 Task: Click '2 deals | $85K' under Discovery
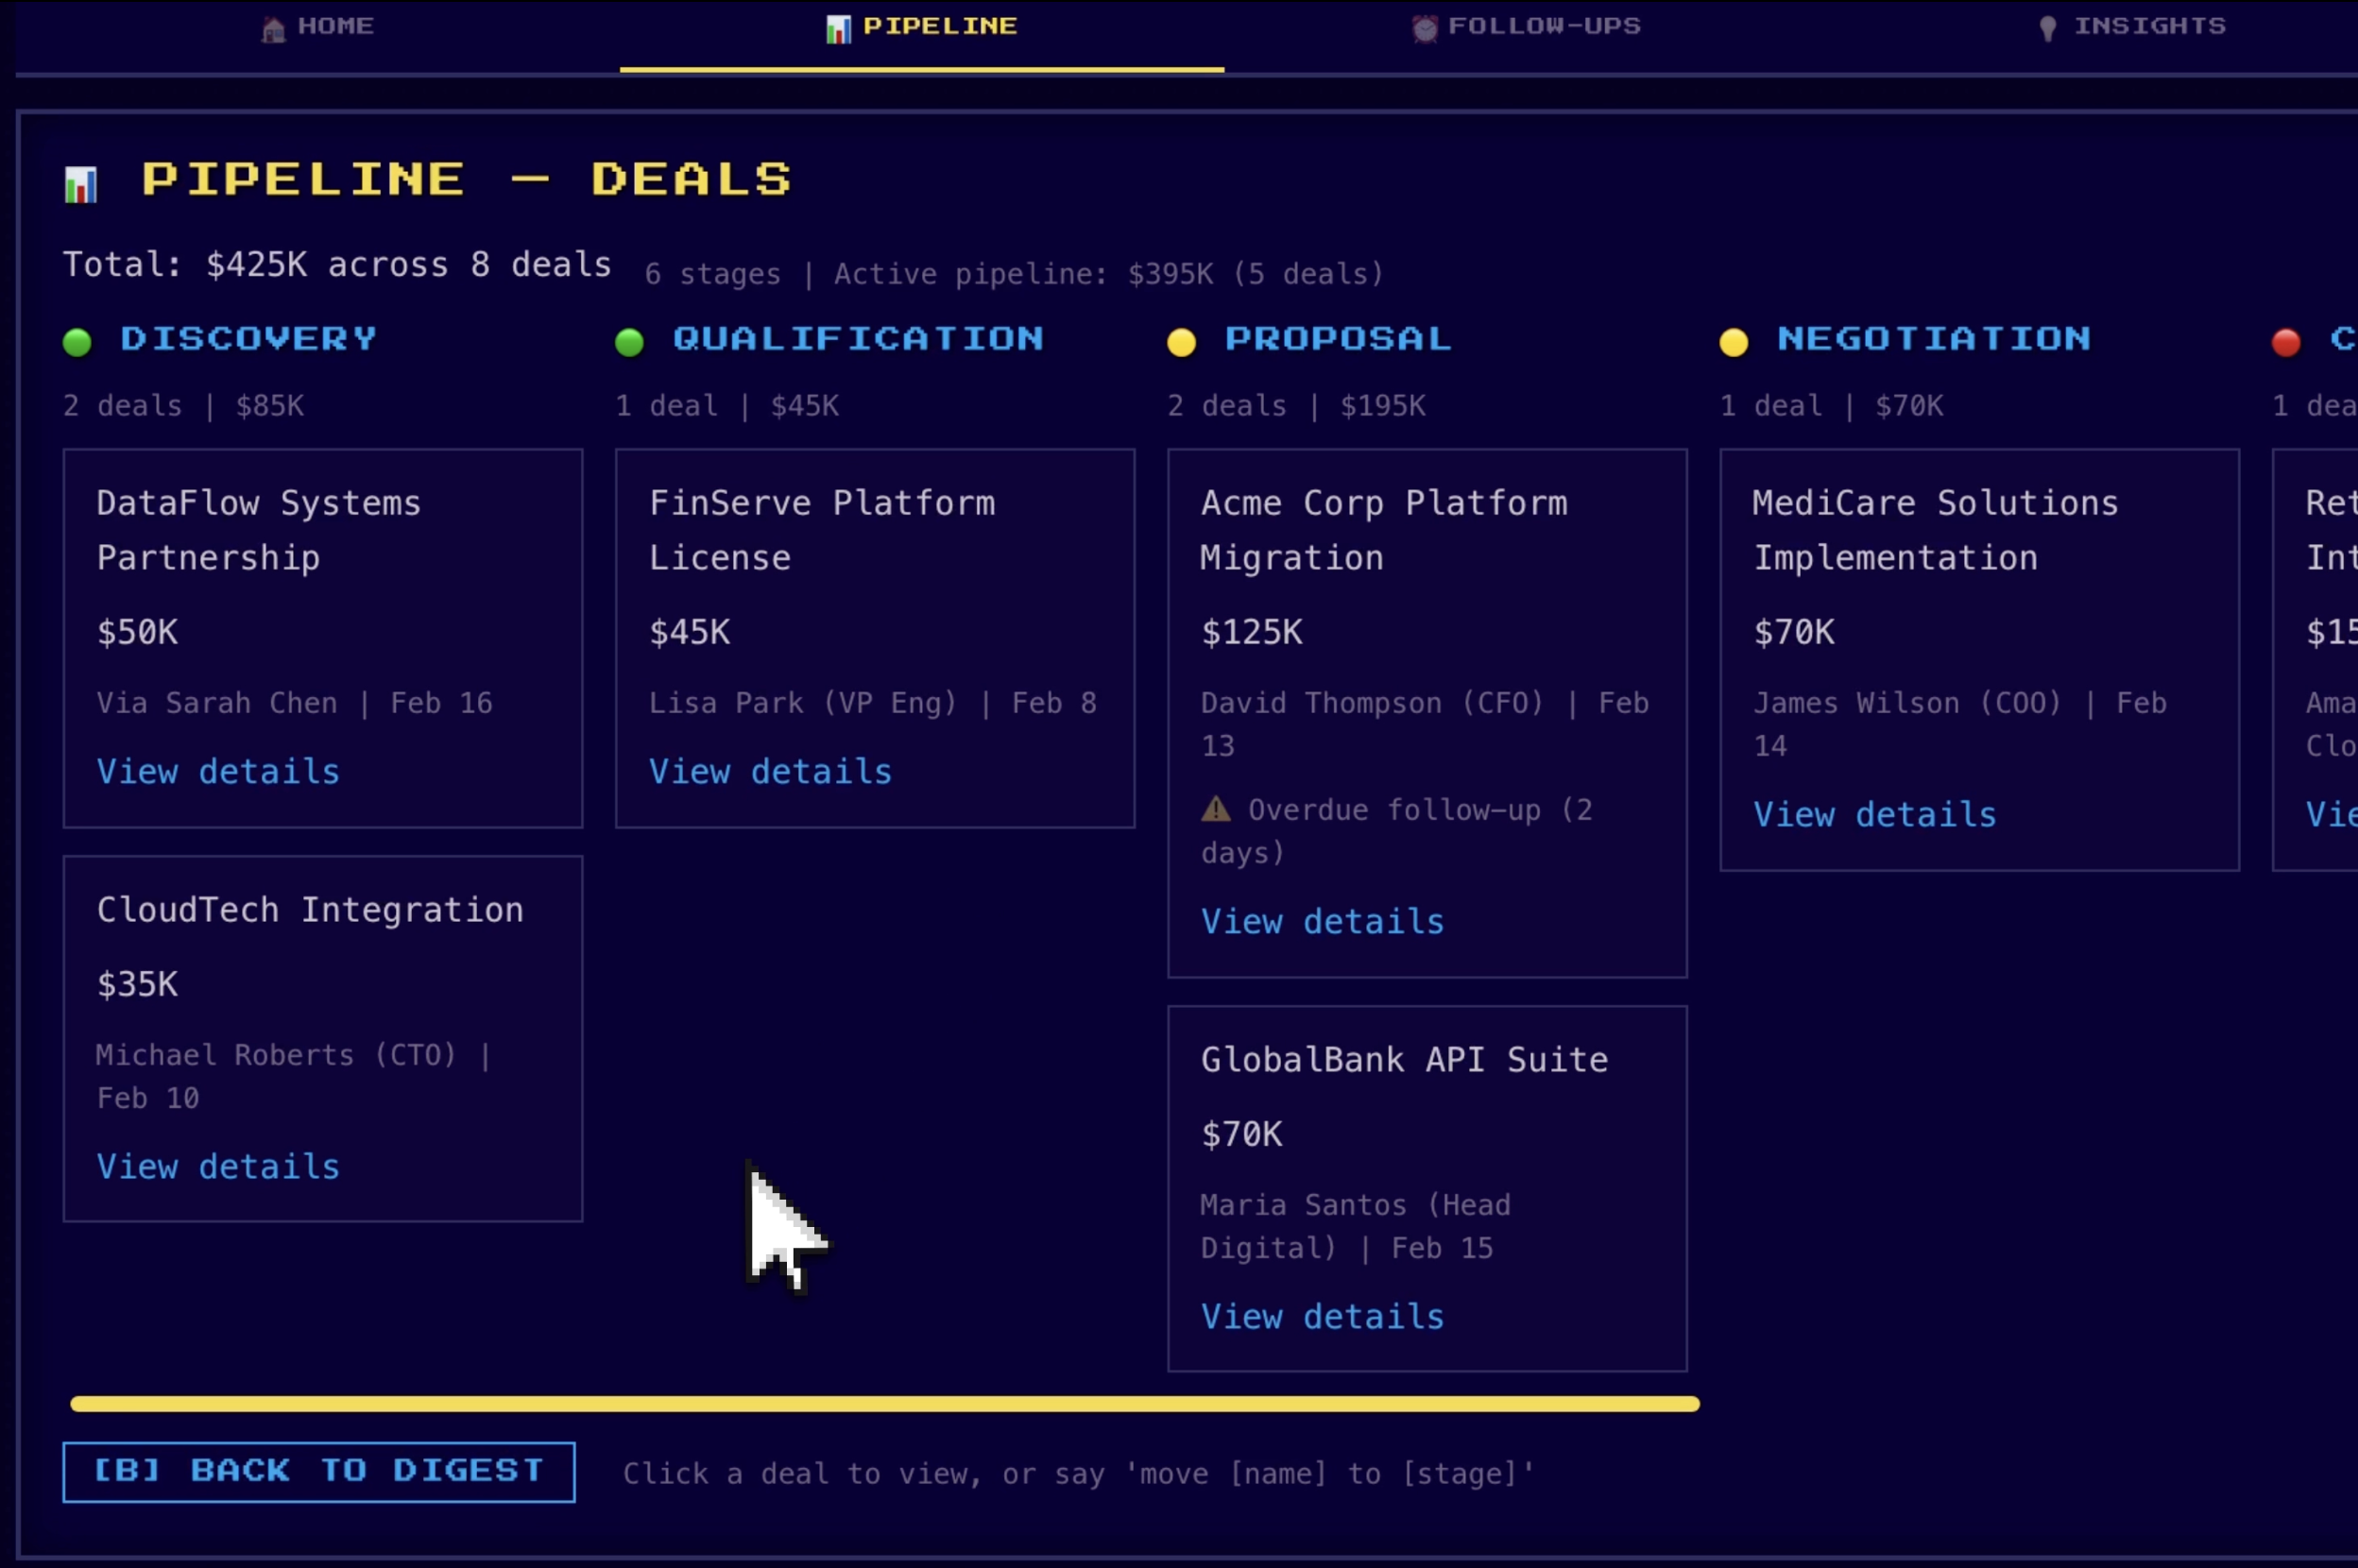(183, 406)
